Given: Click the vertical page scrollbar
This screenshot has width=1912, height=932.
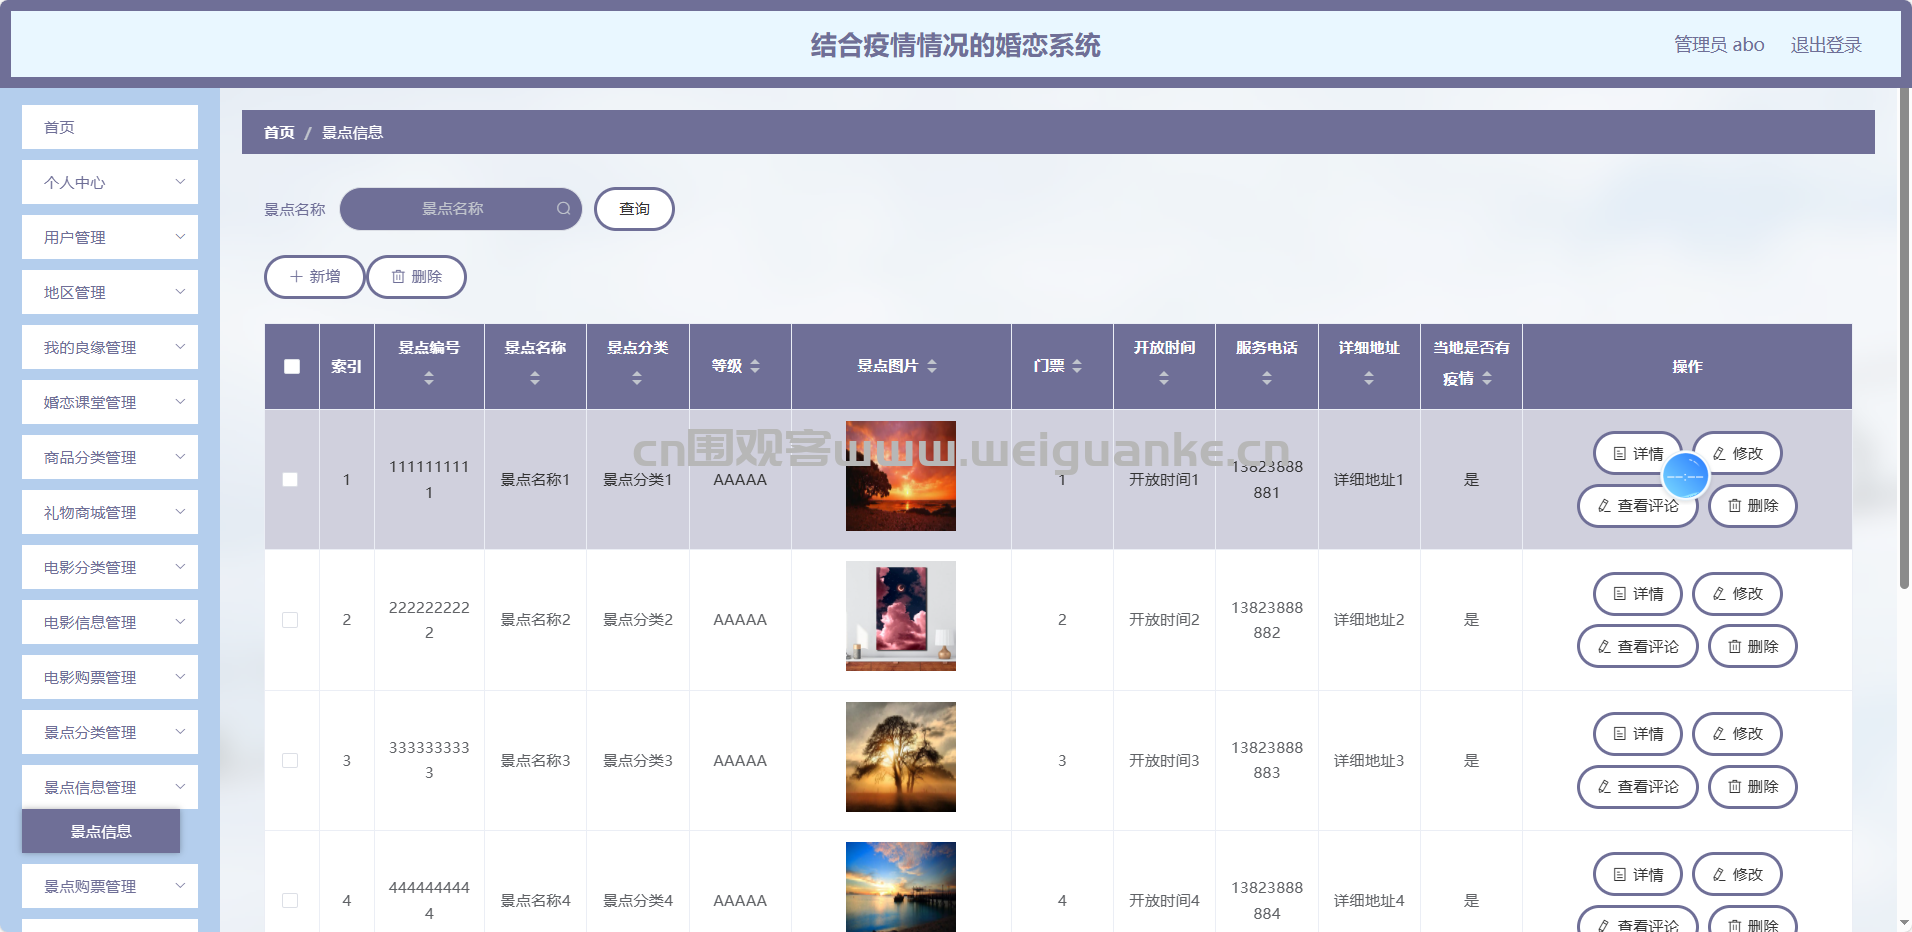Looking at the screenshot, I should coord(1904,340).
